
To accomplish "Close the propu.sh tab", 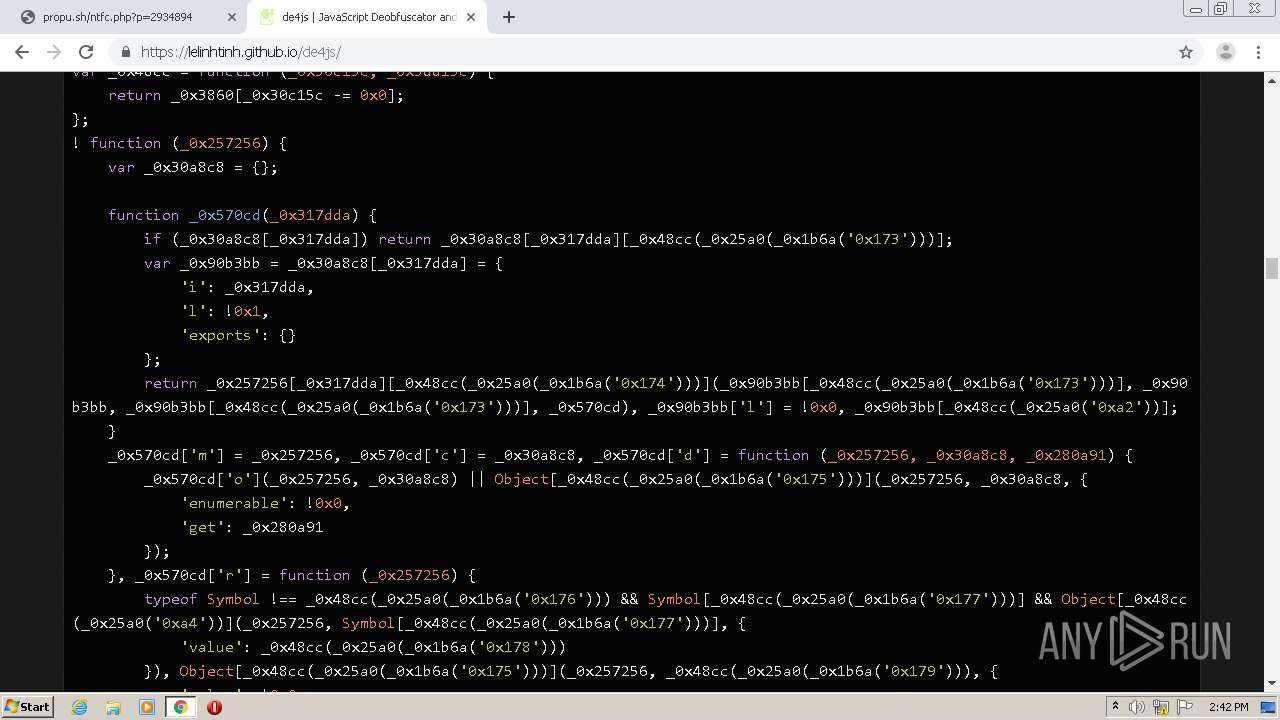I will 232,17.
